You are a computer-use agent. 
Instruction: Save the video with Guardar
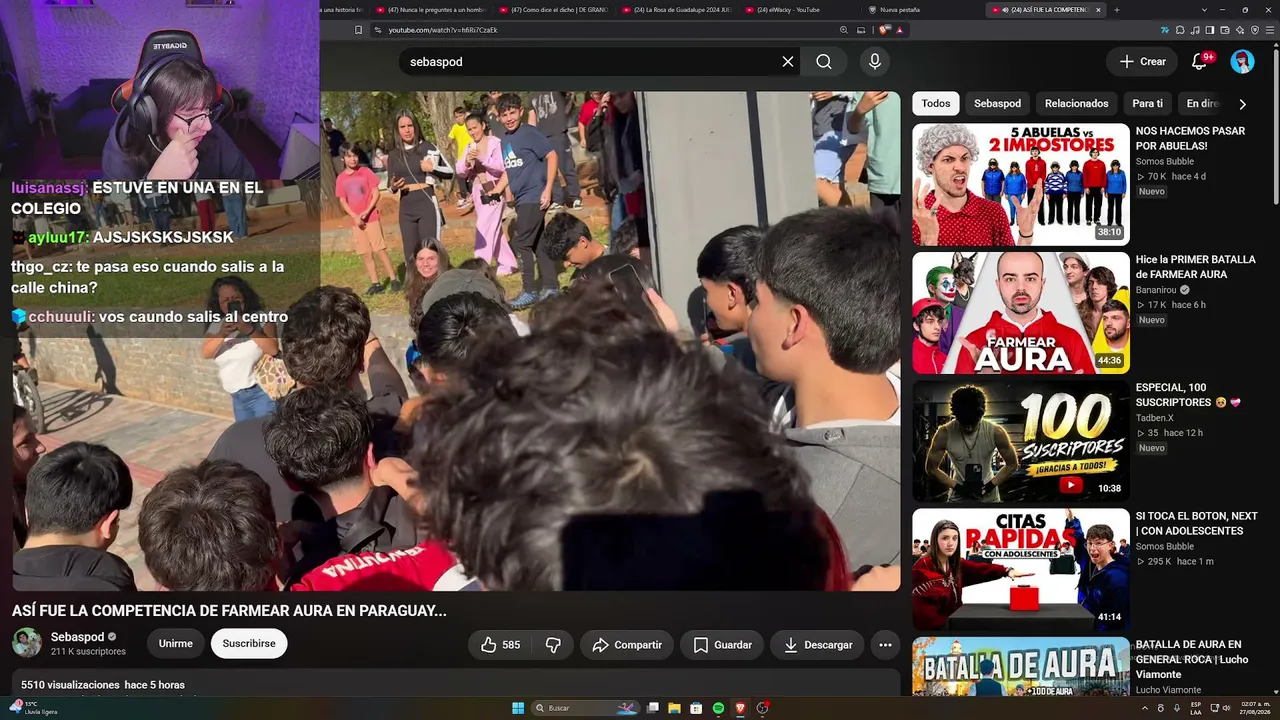[722, 645]
